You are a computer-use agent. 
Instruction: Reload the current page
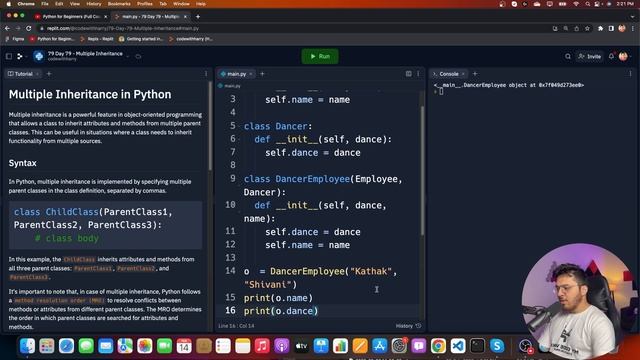(x=29, y=28)
